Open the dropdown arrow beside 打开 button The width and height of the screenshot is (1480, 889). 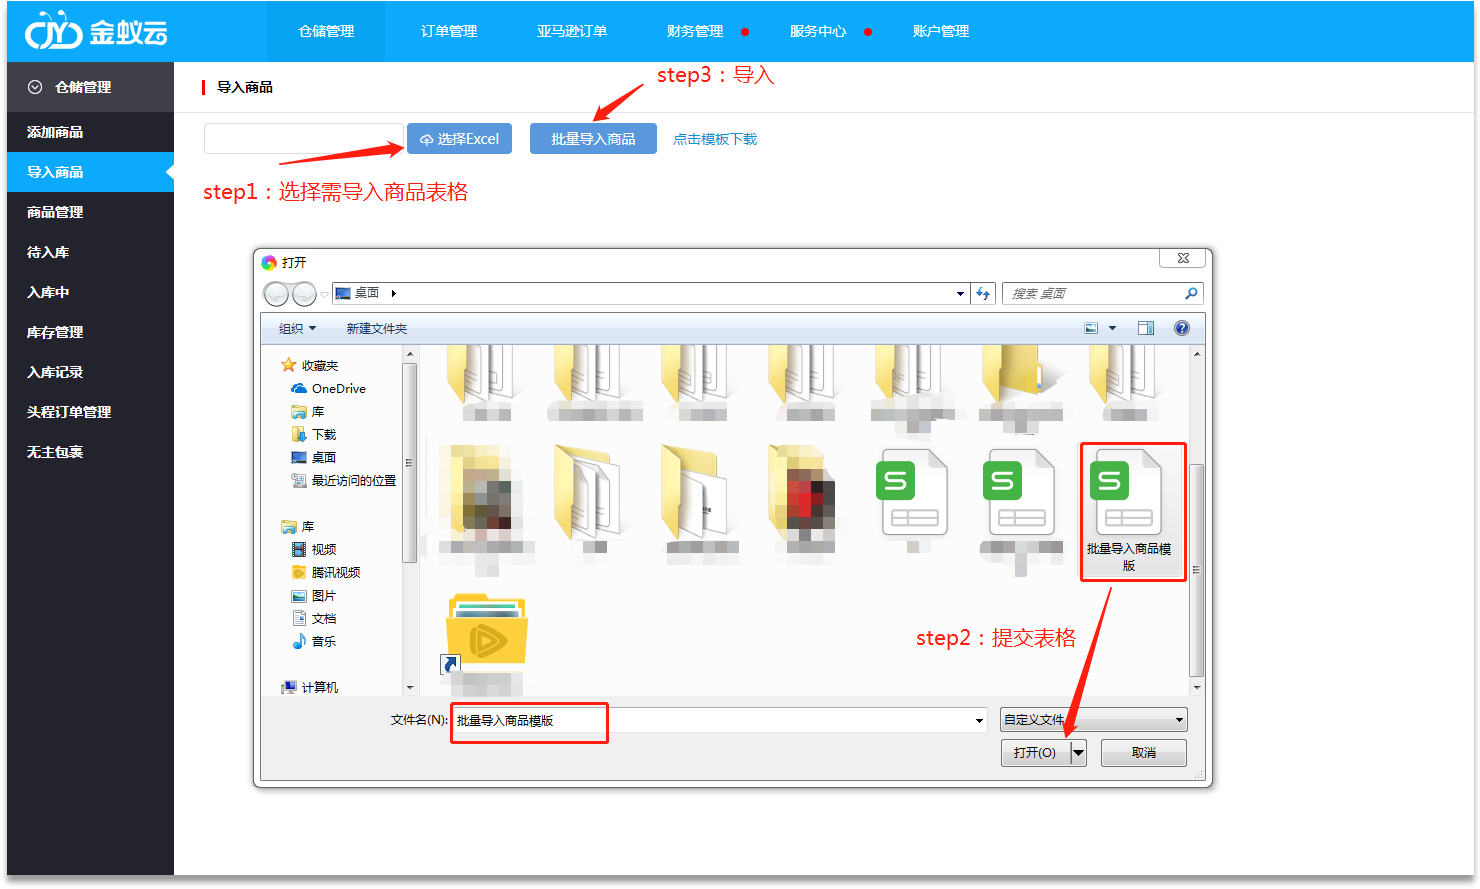click(1078, 753)
